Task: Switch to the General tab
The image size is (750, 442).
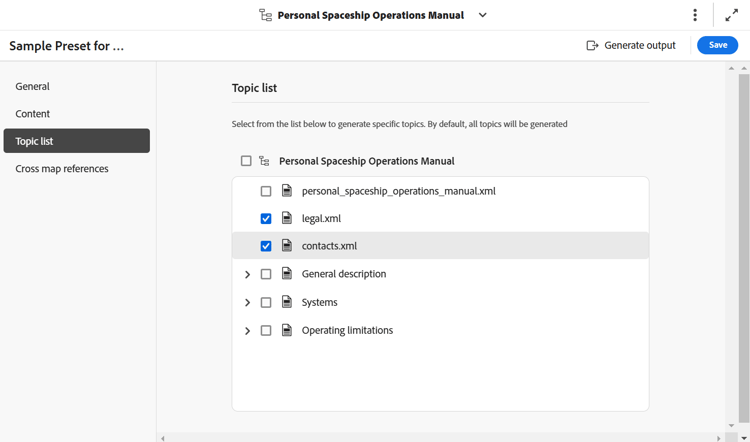Action: [x=33, y=87]
